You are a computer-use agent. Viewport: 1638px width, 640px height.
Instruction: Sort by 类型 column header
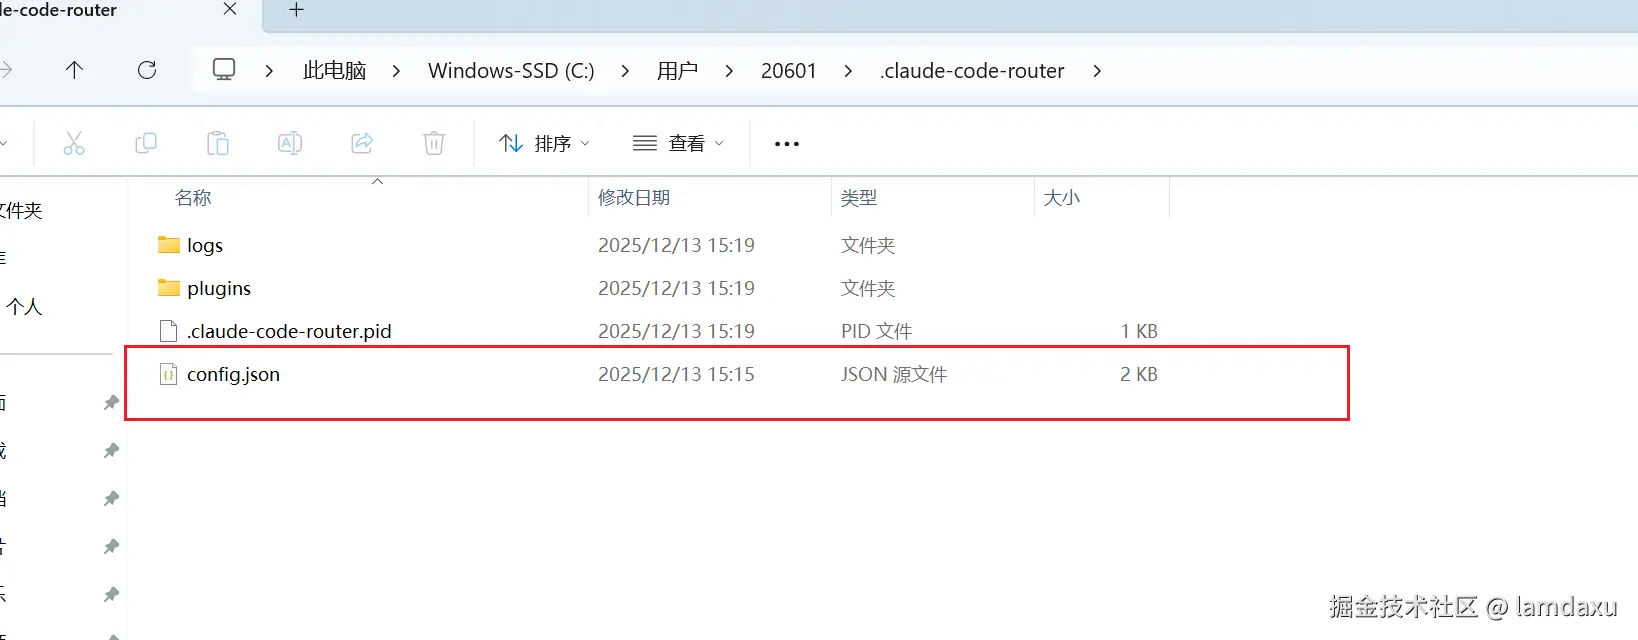coord(859,198)
